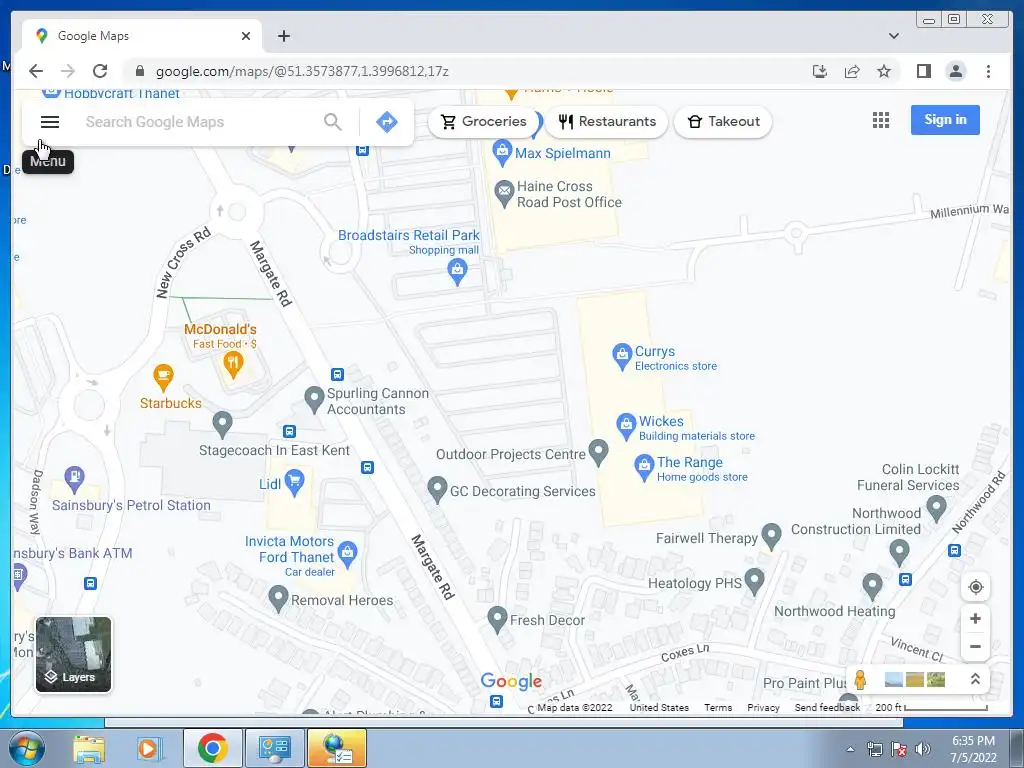
Task: Click the Removal Heroes pin
Action: (278, 599)
